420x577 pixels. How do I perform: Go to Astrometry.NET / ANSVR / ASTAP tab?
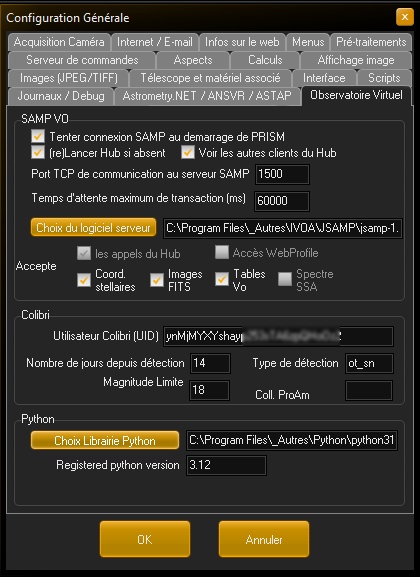[x=207, y=96]
